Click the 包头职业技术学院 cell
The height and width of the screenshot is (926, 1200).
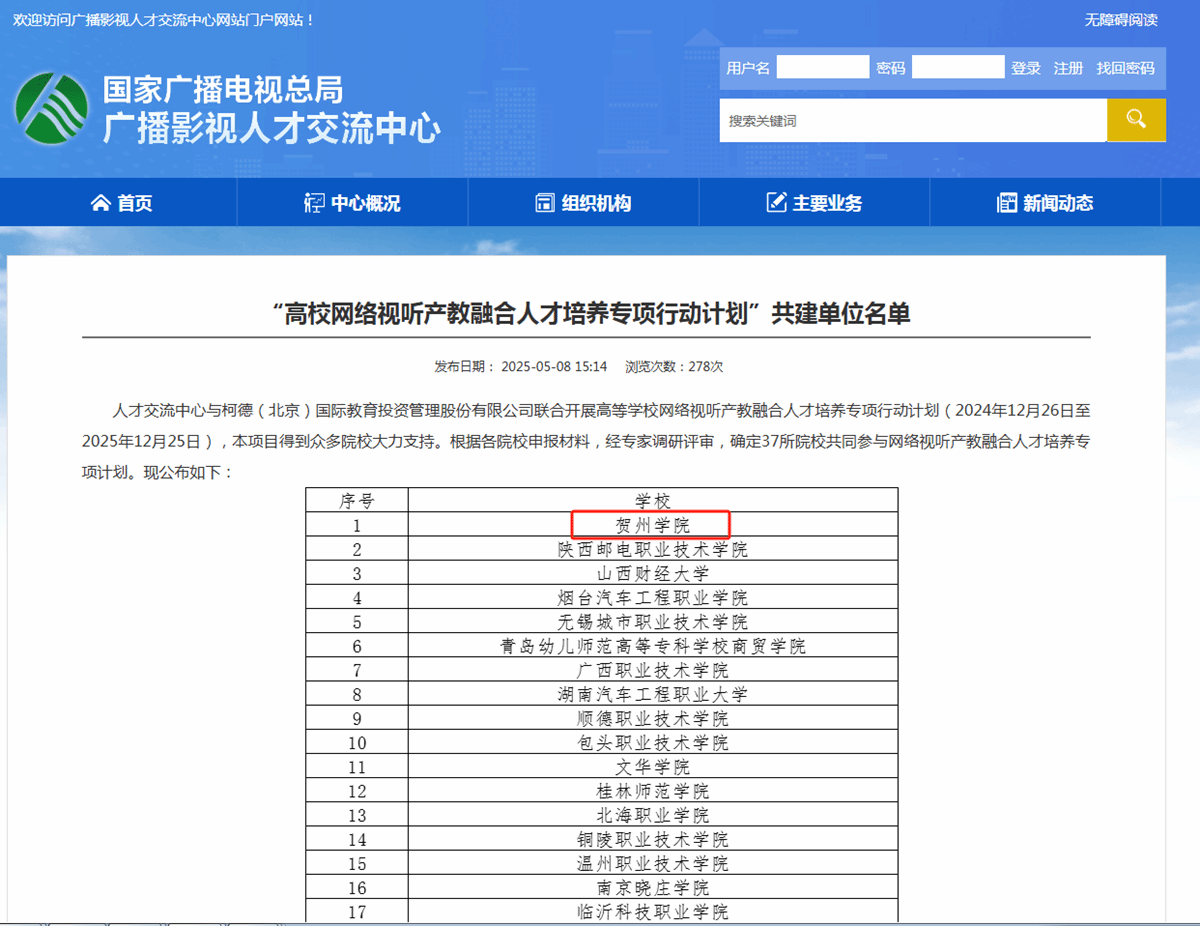(653, 742)
